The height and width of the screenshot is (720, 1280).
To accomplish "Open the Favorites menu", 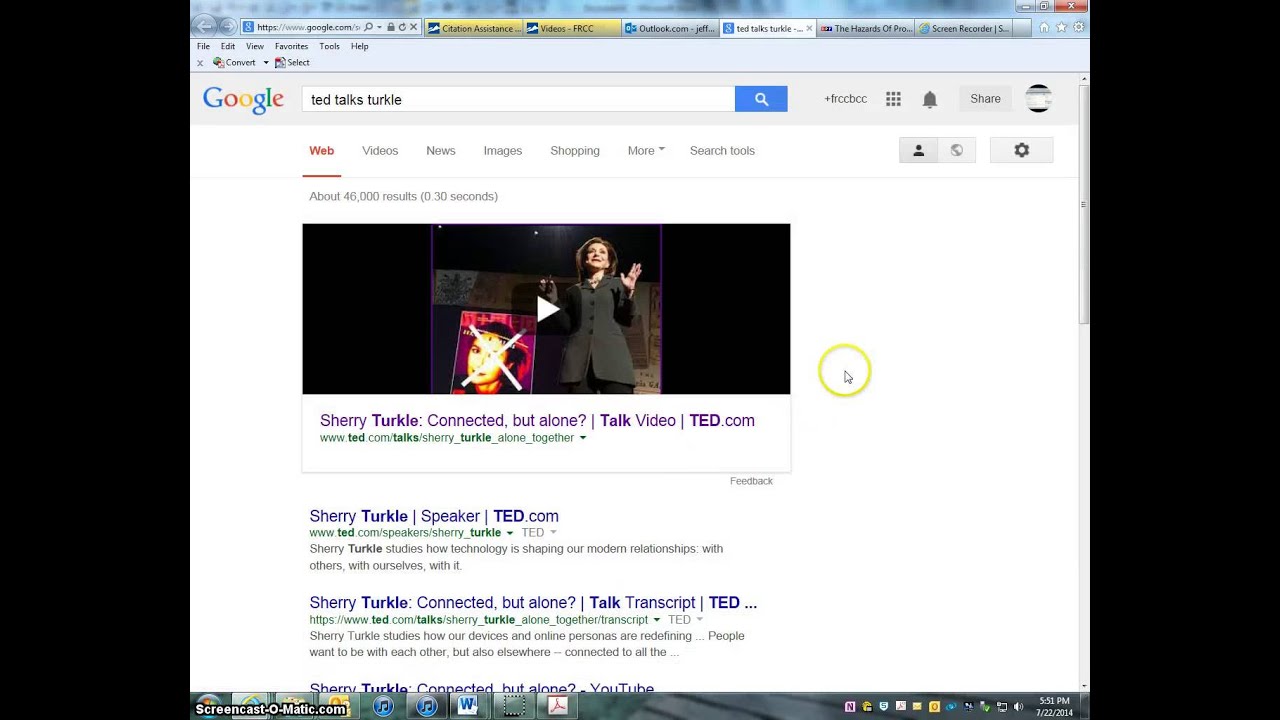I will [x=292, y=46].
